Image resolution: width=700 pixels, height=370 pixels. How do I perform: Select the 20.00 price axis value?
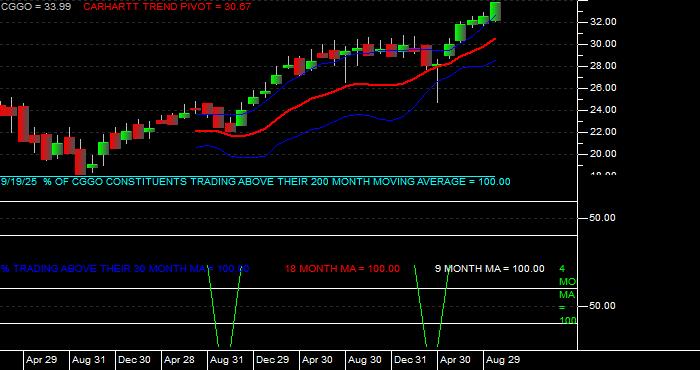(x=603, y=154)
